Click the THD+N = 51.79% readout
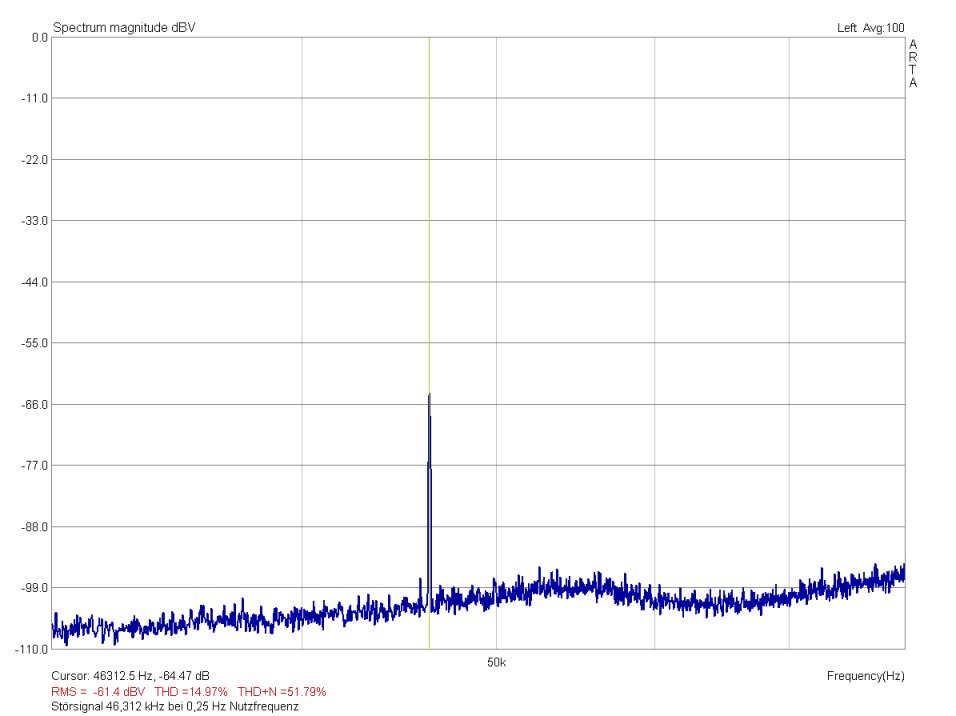The width and height of the screenshot is (956, 716). pos(281,691)
